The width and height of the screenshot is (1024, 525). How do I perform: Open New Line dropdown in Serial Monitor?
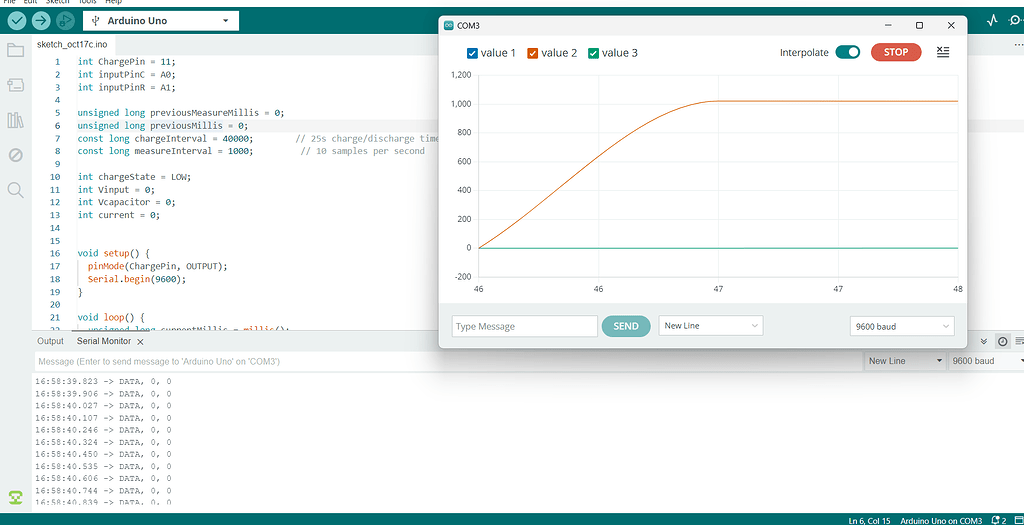click(905, 361)
